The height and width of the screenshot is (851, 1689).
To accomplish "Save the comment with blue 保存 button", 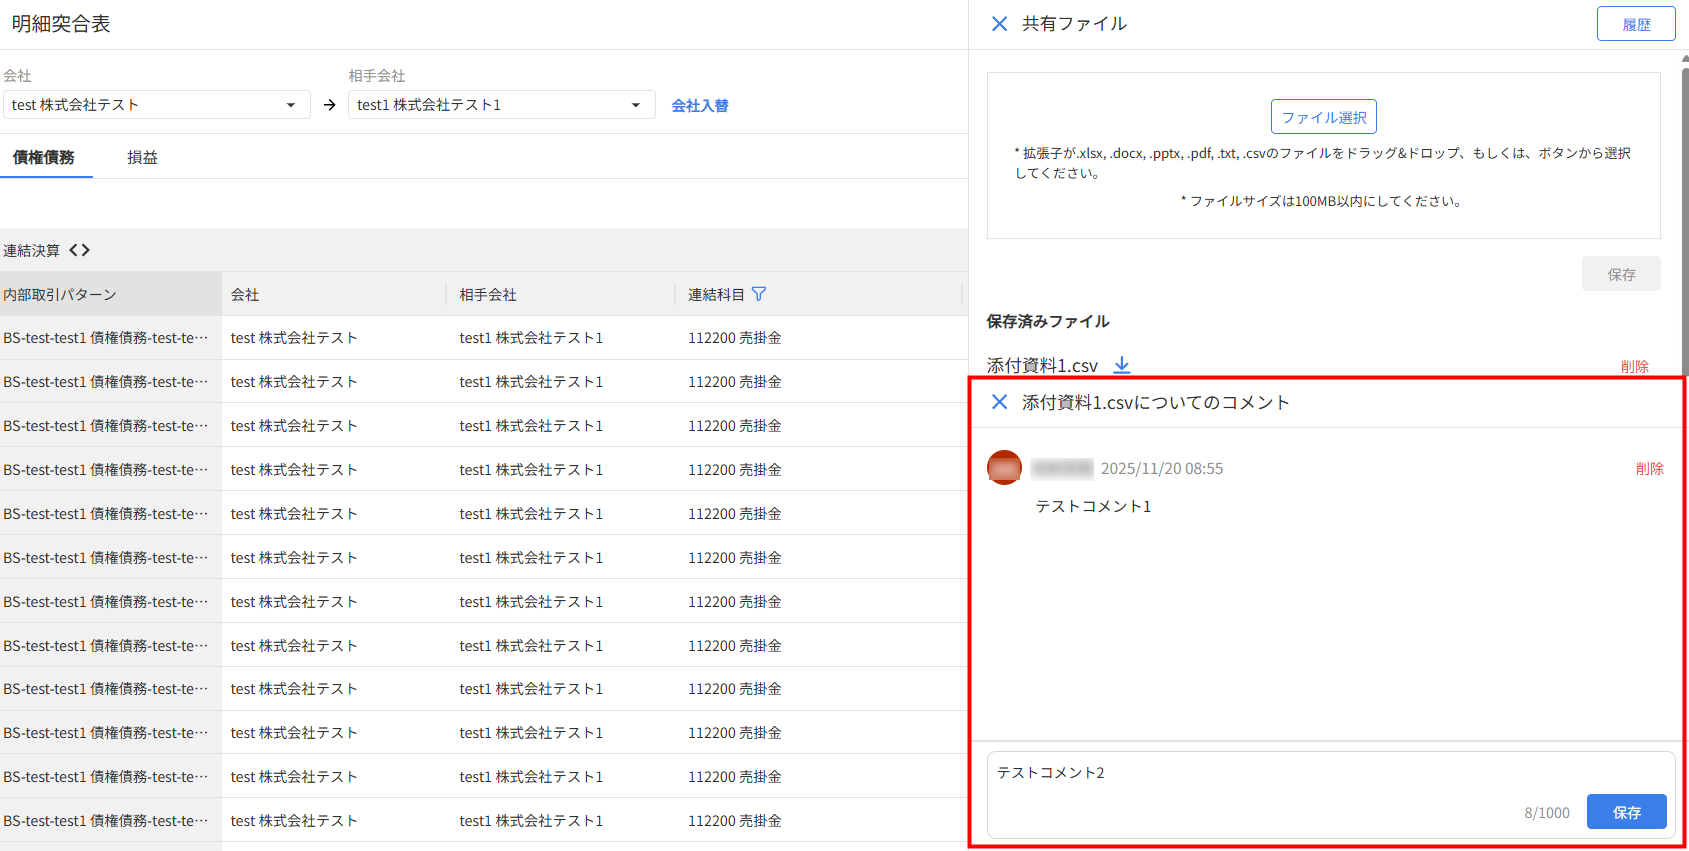I will tap(1626, 812).
